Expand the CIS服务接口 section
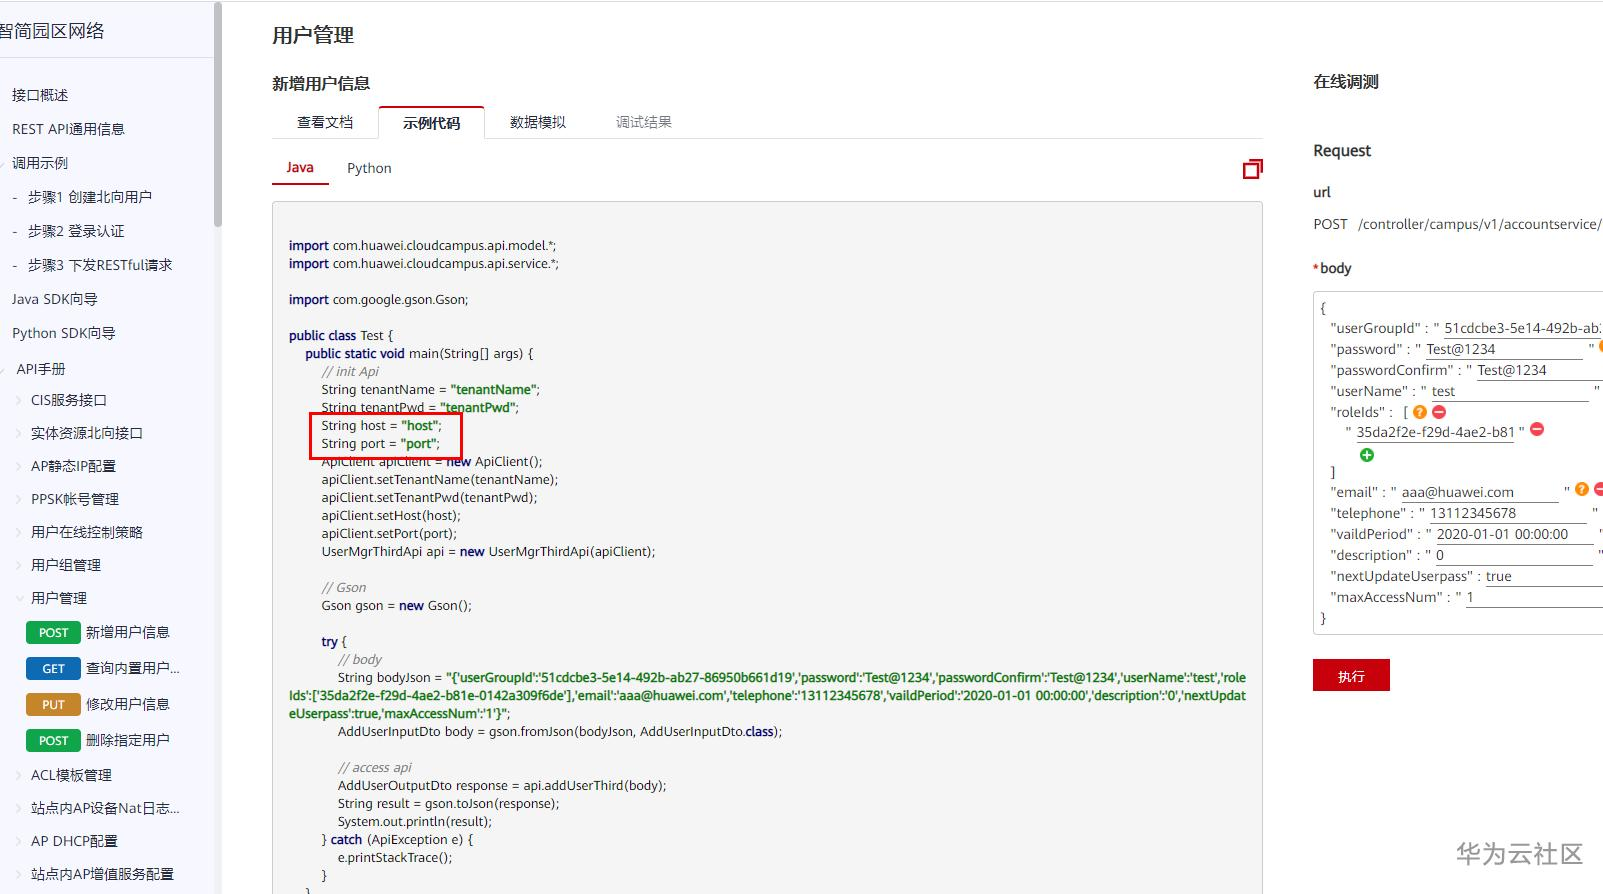This screenshot has width=1603, height=894. click(19, 400)
